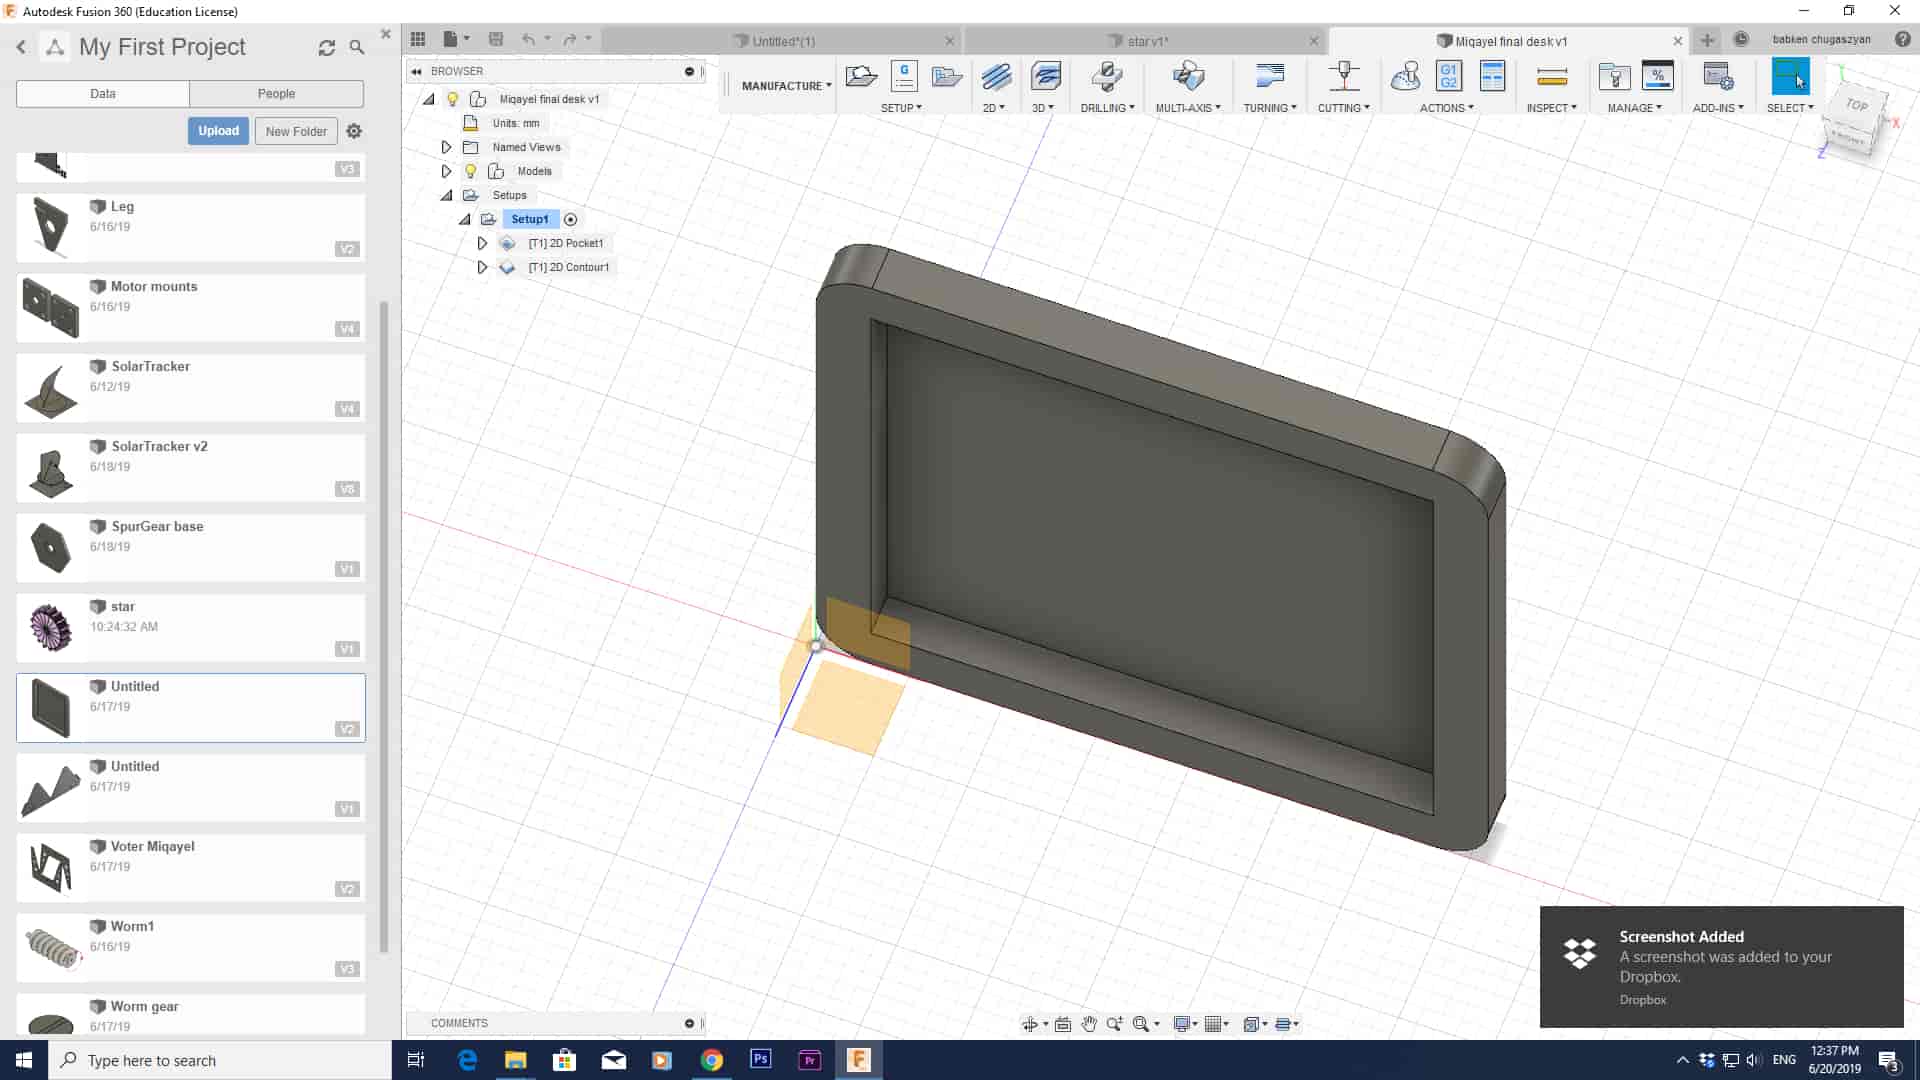Select the Drilling tool icon
Image resolution: width=1920 pixels, height=1080 pixels.
[1106, 77]
